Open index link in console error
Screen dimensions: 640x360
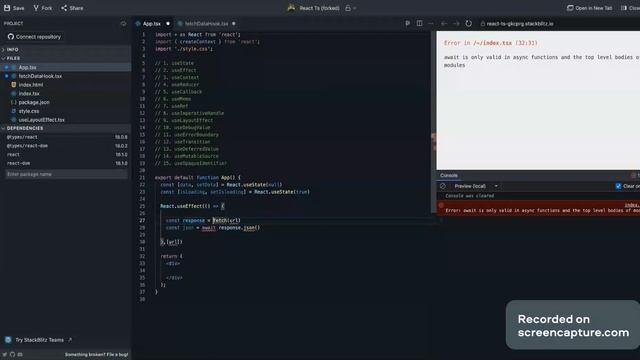[632, 205]
